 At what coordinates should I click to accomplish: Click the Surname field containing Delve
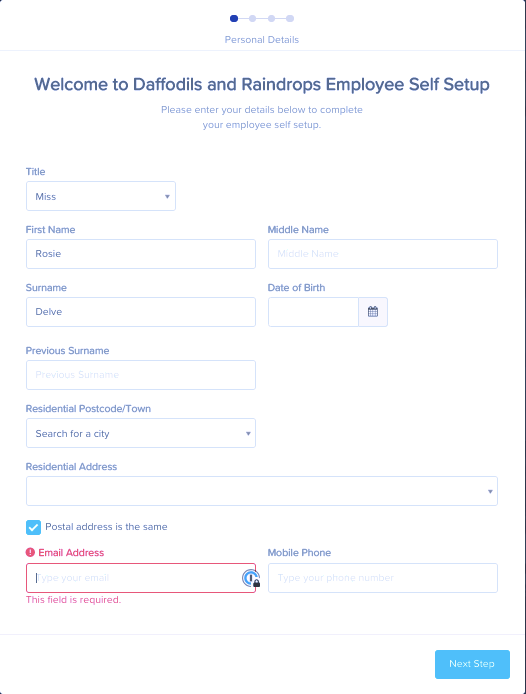pyautogui.click(x=141, y=312)
